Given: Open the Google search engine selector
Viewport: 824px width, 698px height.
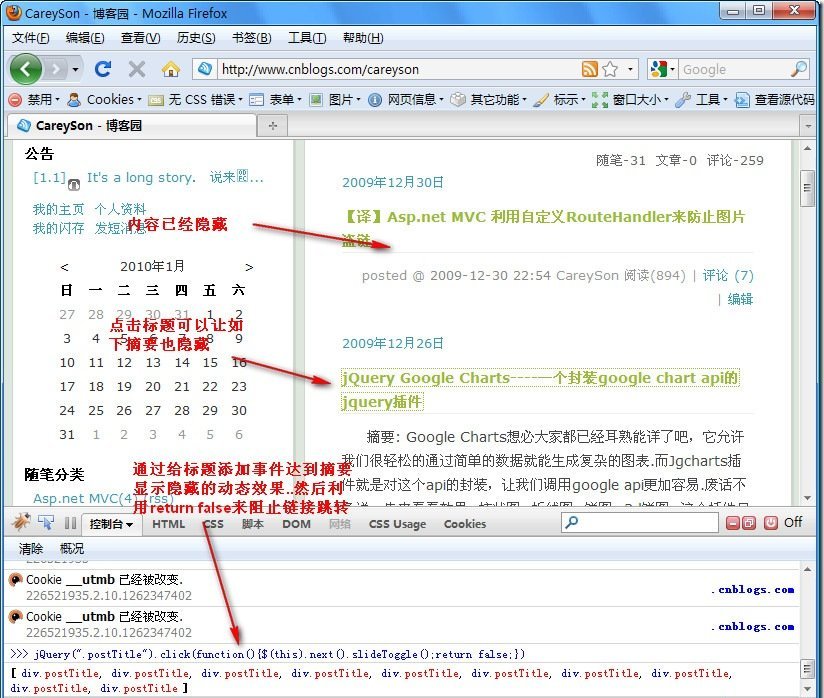Looking at the screenshot, I should click(x=662, y=69).
